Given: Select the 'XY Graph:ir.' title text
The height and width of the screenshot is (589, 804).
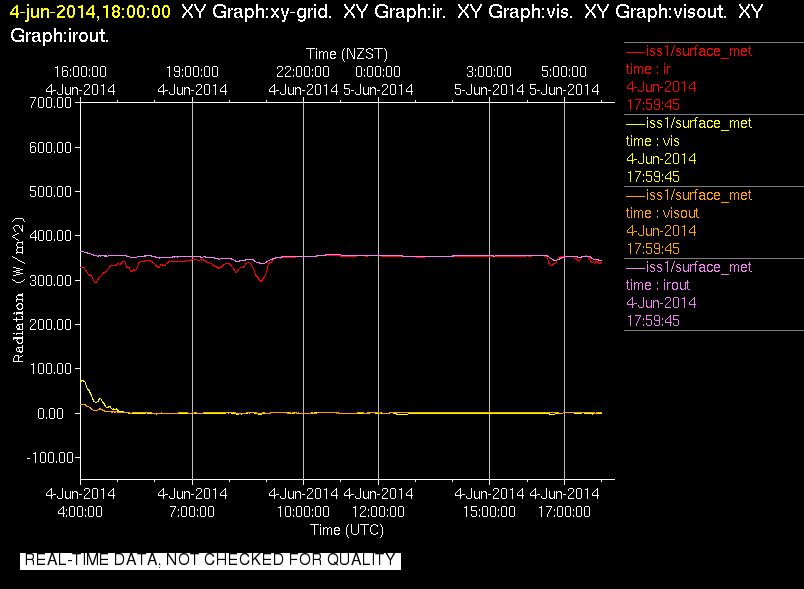Looking at the screenshot, I should pos(394,11).
